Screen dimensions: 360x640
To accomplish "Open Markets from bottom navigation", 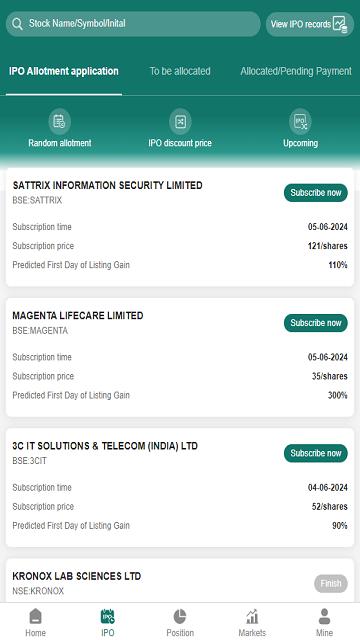I will click(252, 616).
